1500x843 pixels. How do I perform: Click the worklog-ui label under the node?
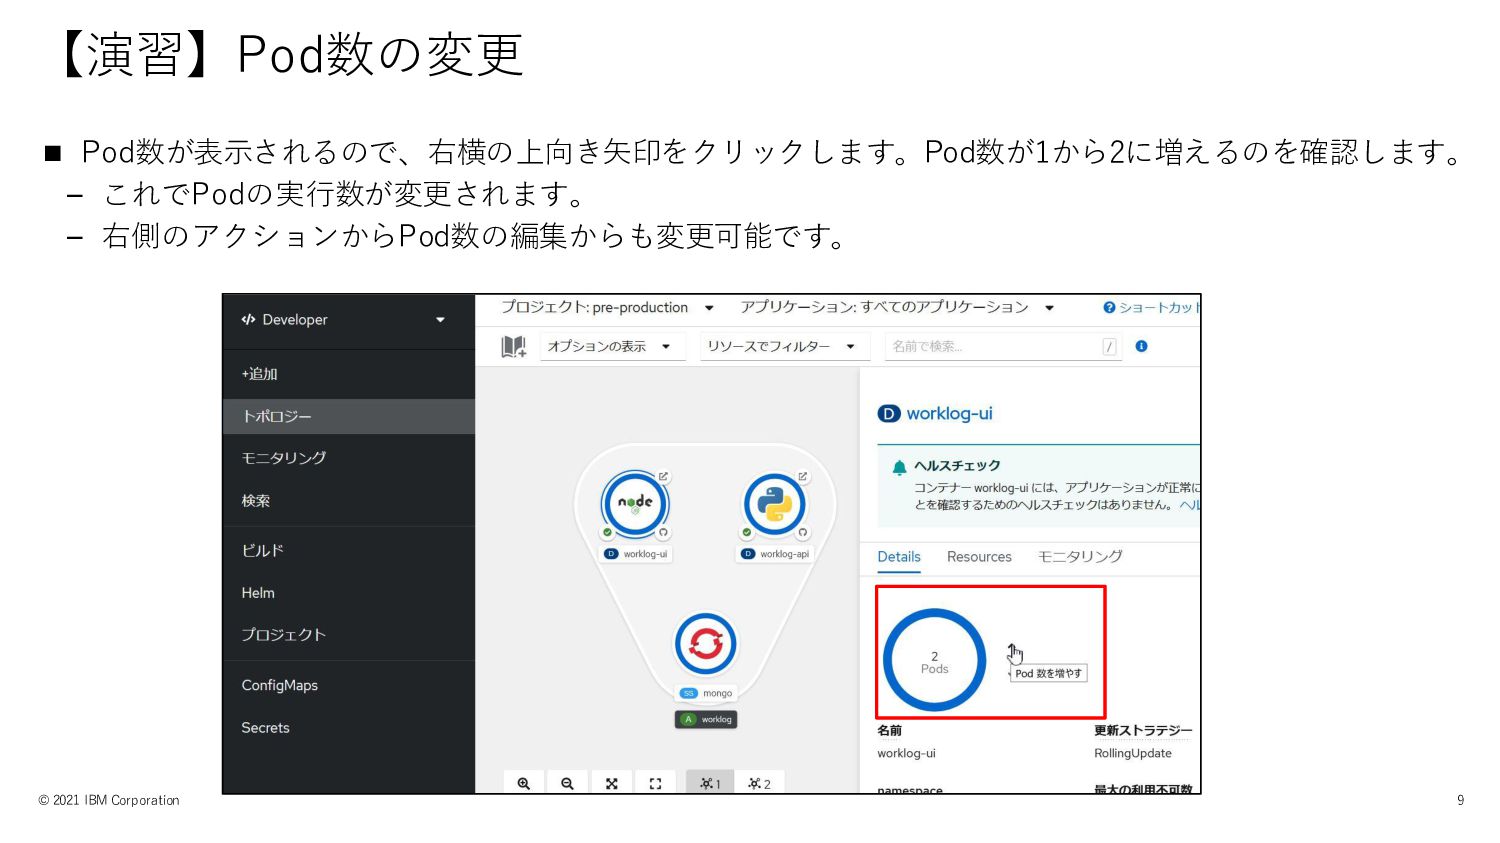[636, 554]
